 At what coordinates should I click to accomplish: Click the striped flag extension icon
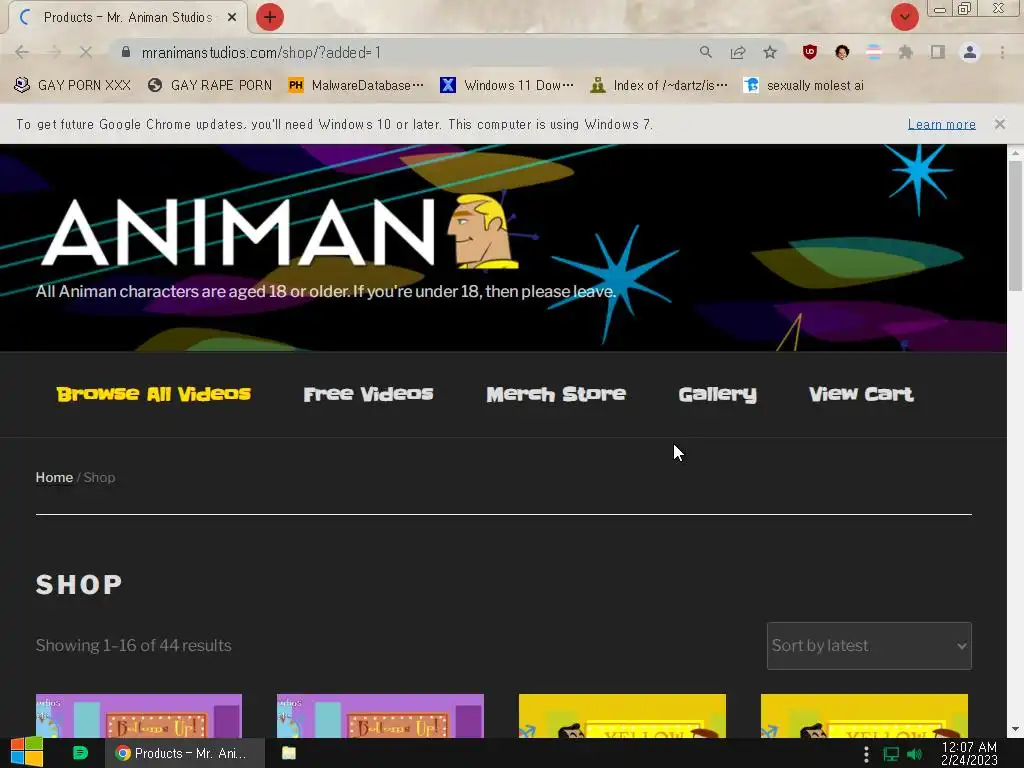(874, 52)
